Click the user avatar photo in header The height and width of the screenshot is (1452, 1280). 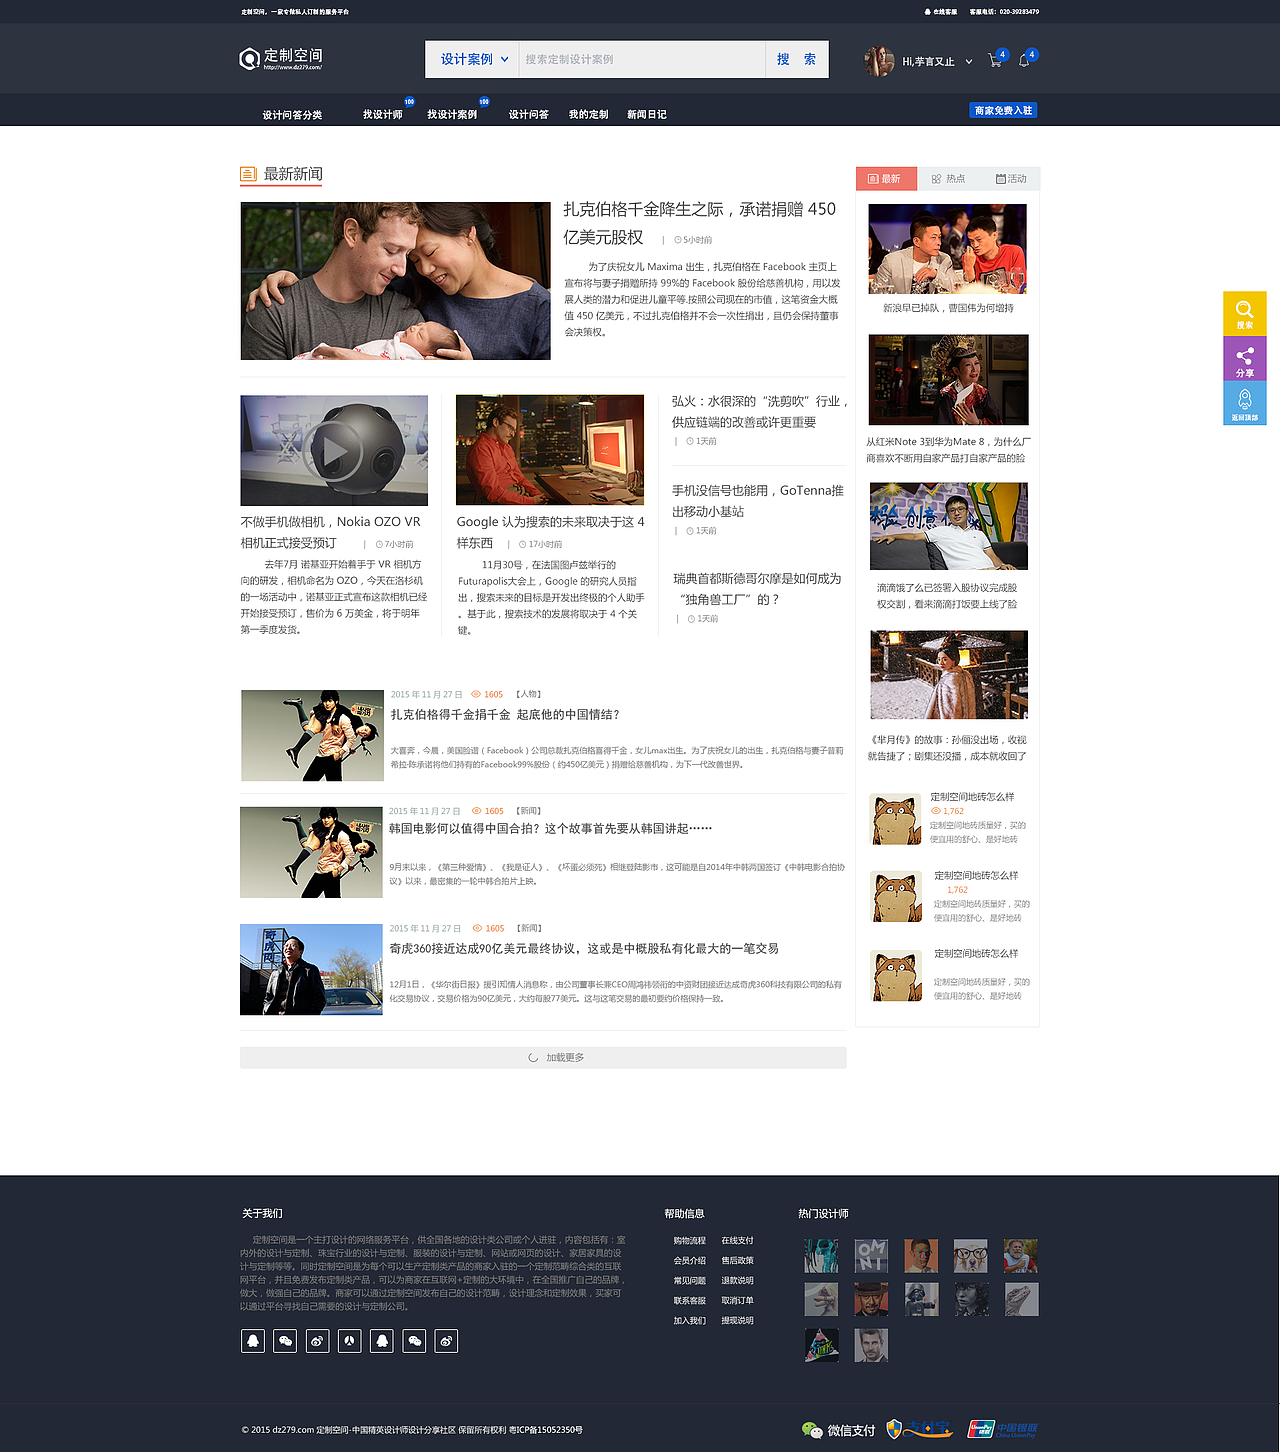[x=879, y=61]
